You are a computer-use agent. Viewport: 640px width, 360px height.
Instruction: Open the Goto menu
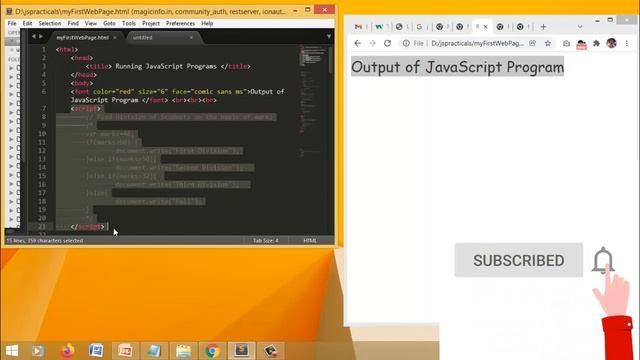pos(109,24)
